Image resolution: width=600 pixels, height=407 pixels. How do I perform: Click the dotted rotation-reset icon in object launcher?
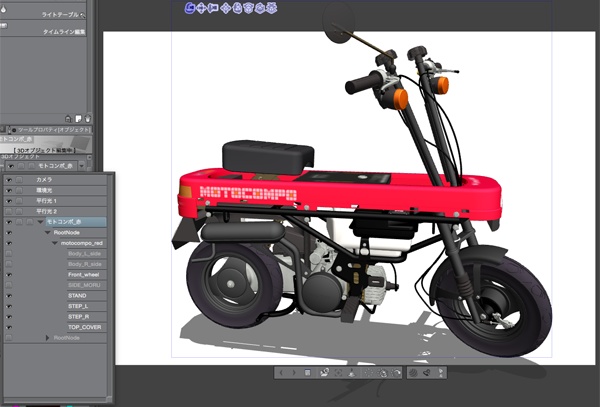396,373
